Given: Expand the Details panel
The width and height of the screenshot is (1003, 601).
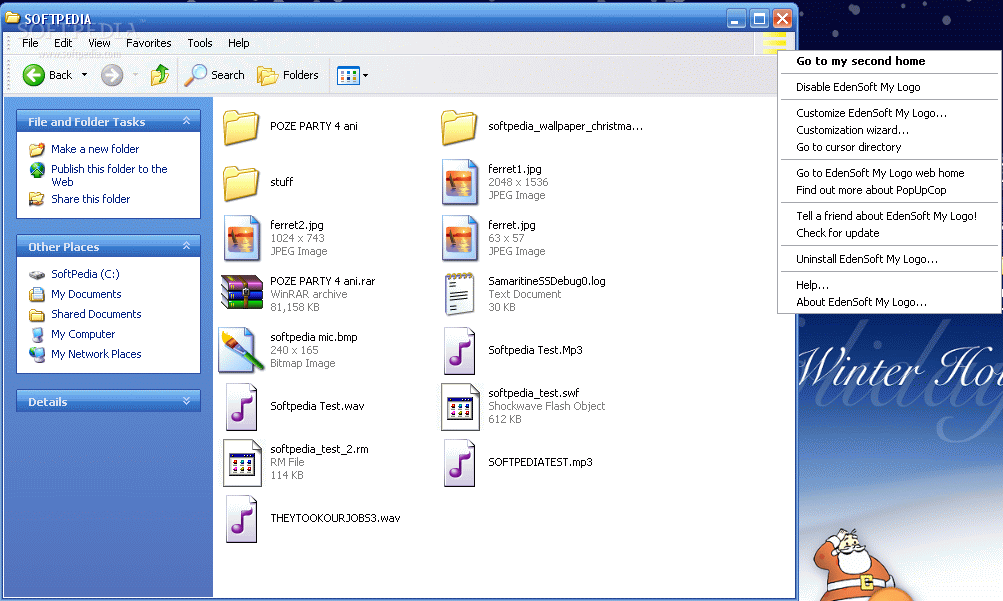Looking at the screenshot, I should 186,401.
